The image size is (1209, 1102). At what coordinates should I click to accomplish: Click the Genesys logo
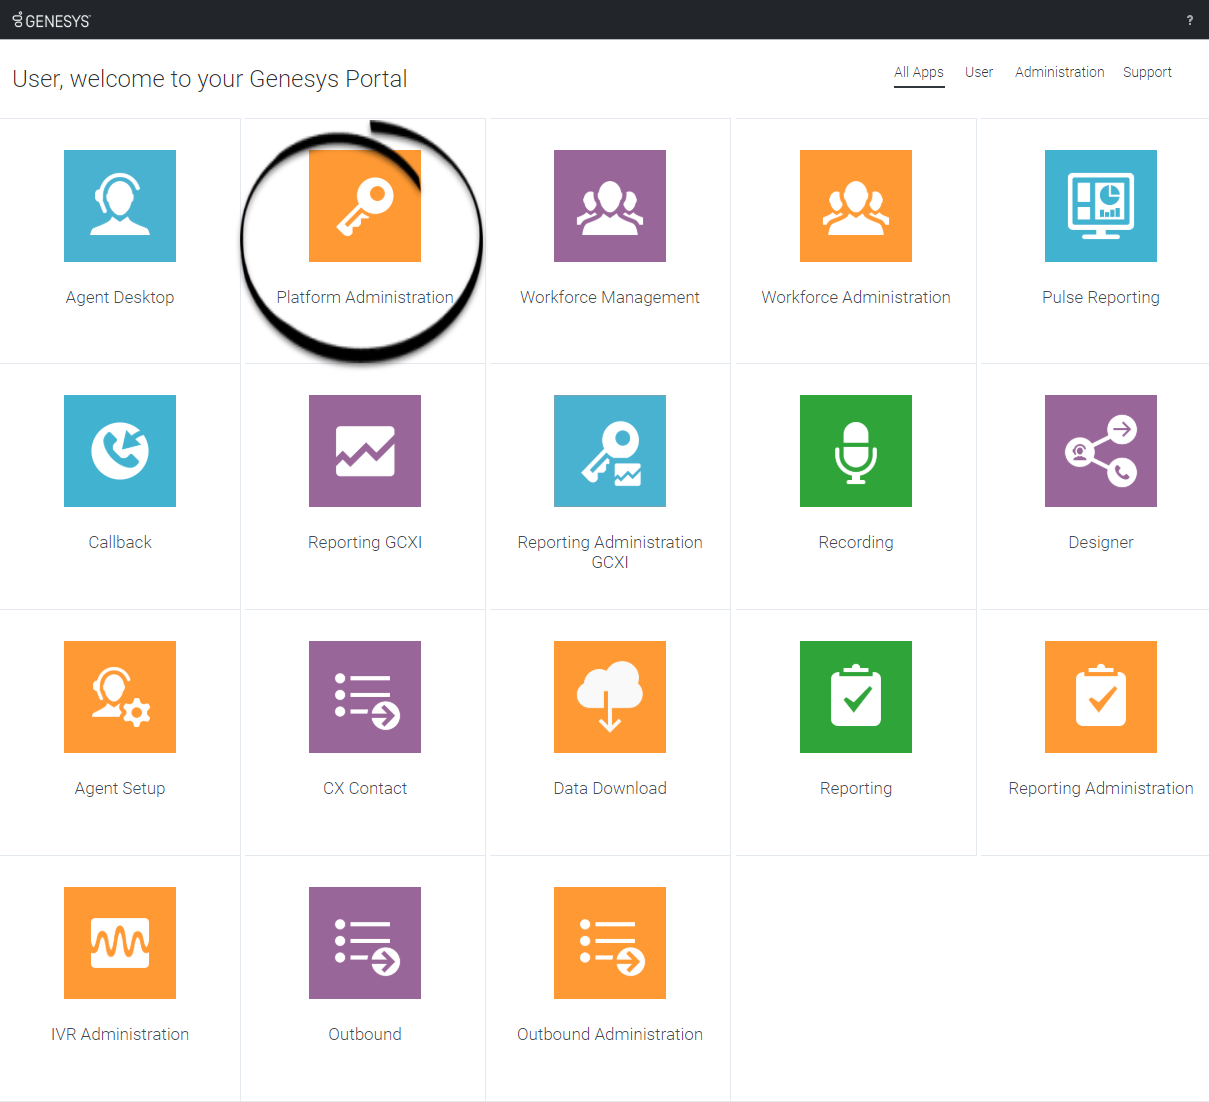coord(51,20)
